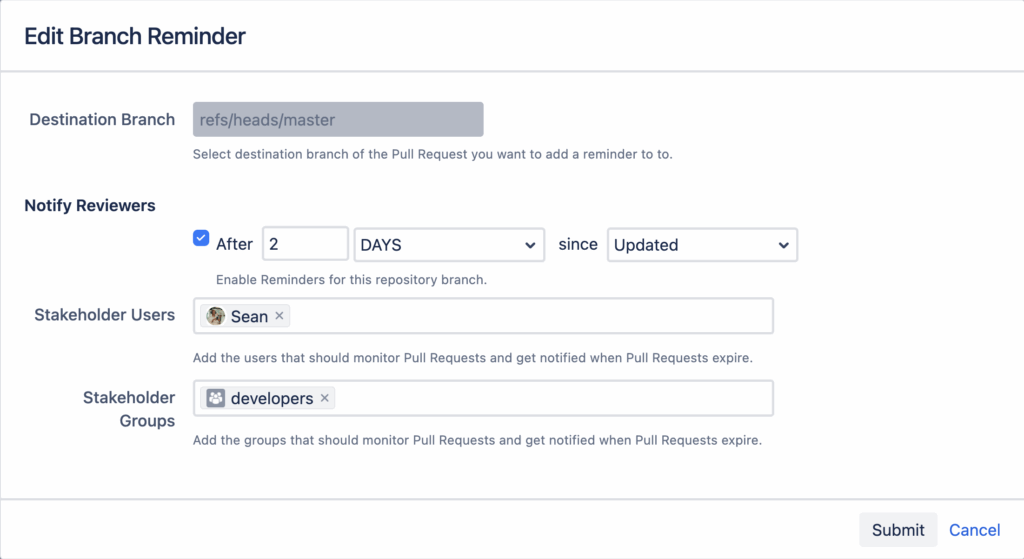Screen dimensions: 1024x559
Task: Click the Stakeholder Groups label
Action: pos(128,409)
